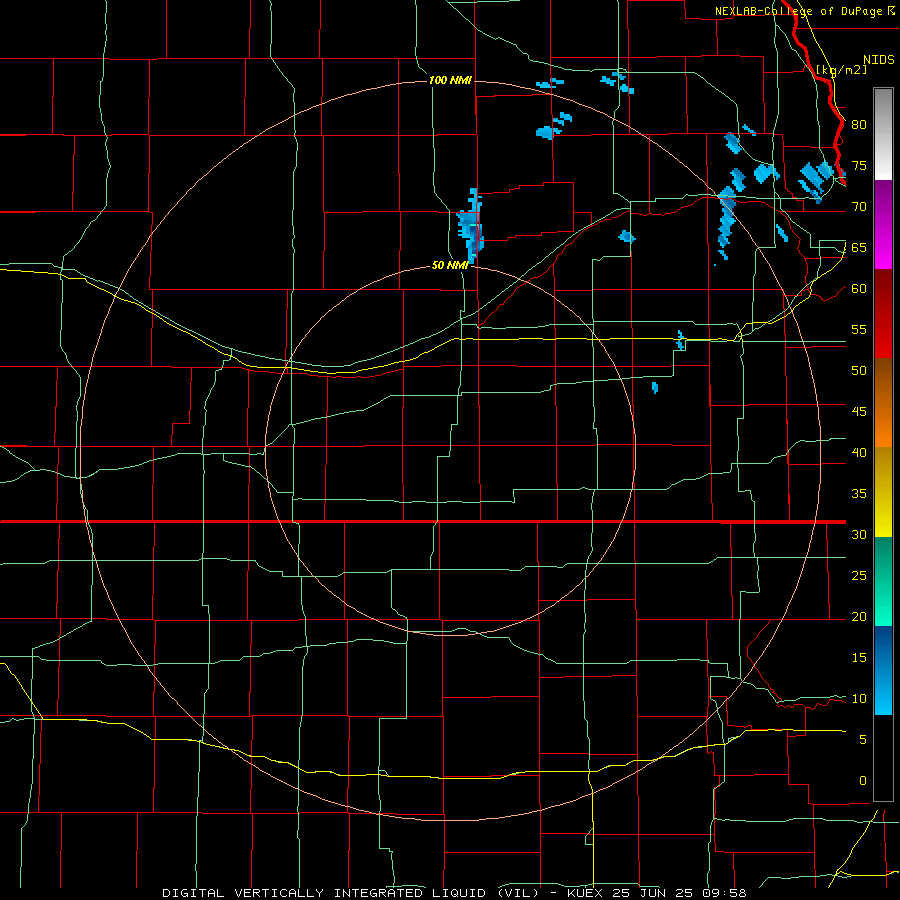This screenshot has width=900, height=900.
Task: Click the 60 value on the color scale
Action: [859, 289]
